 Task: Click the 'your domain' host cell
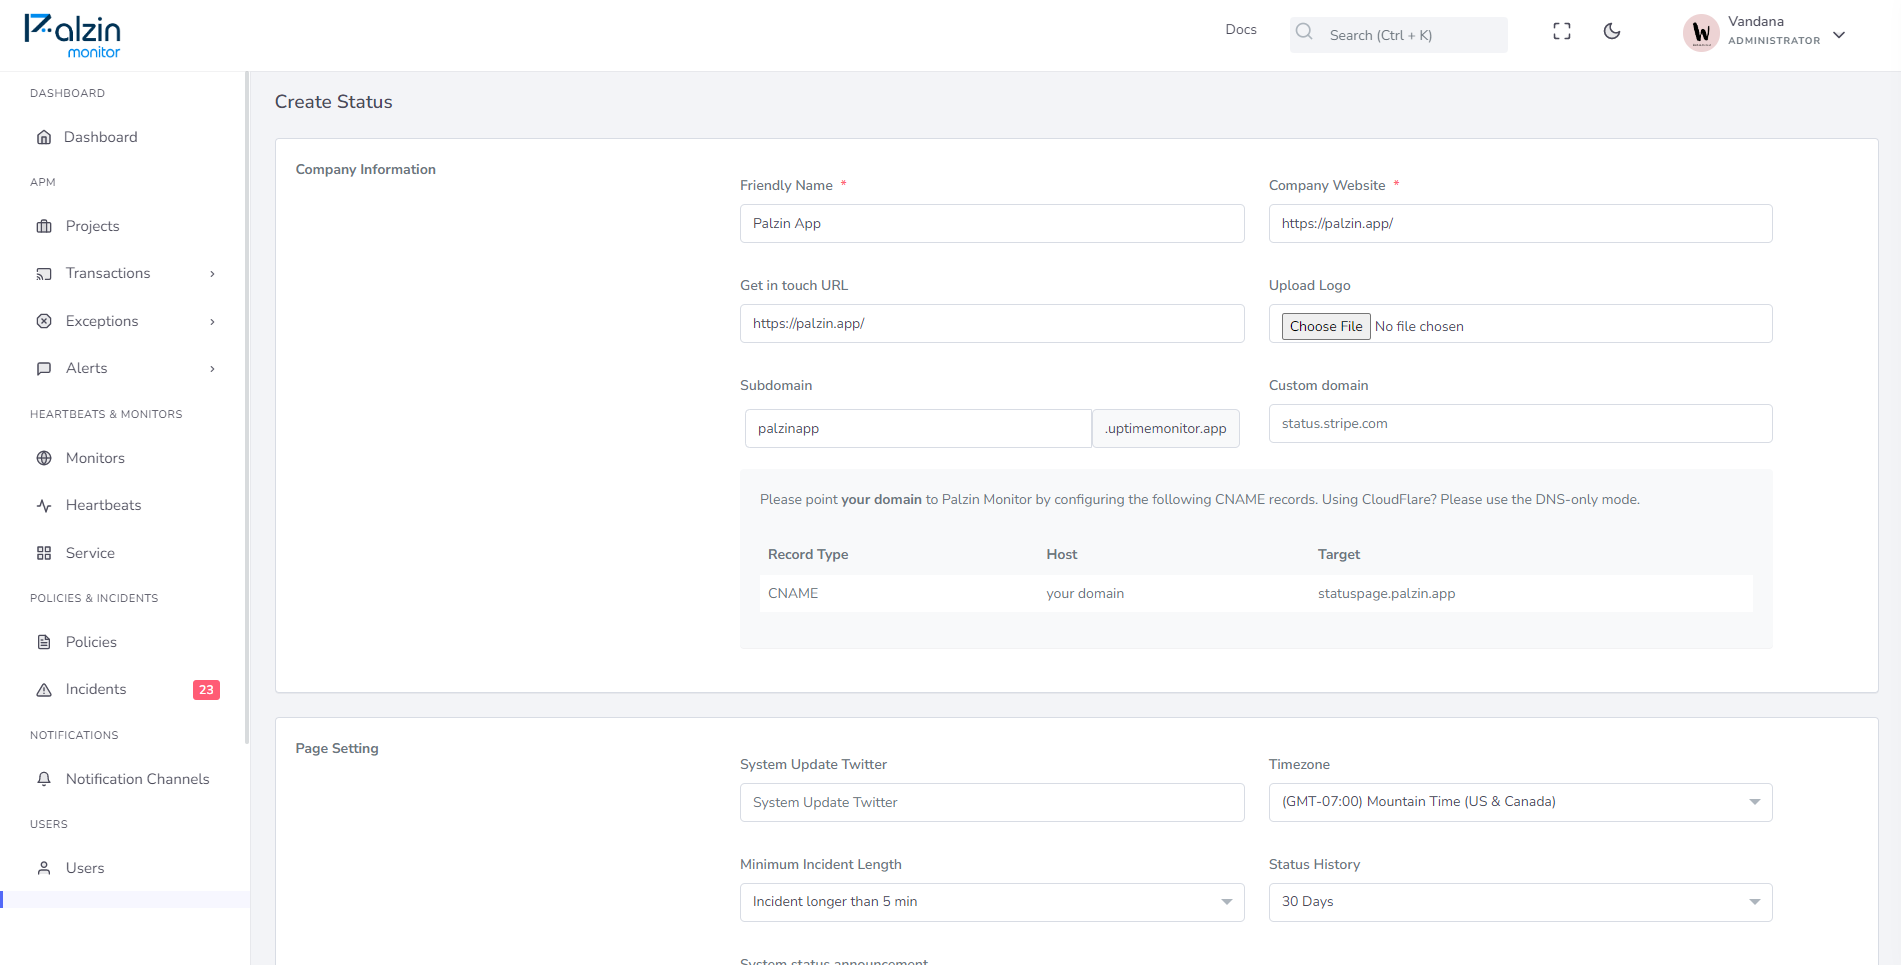(1085, 593)
